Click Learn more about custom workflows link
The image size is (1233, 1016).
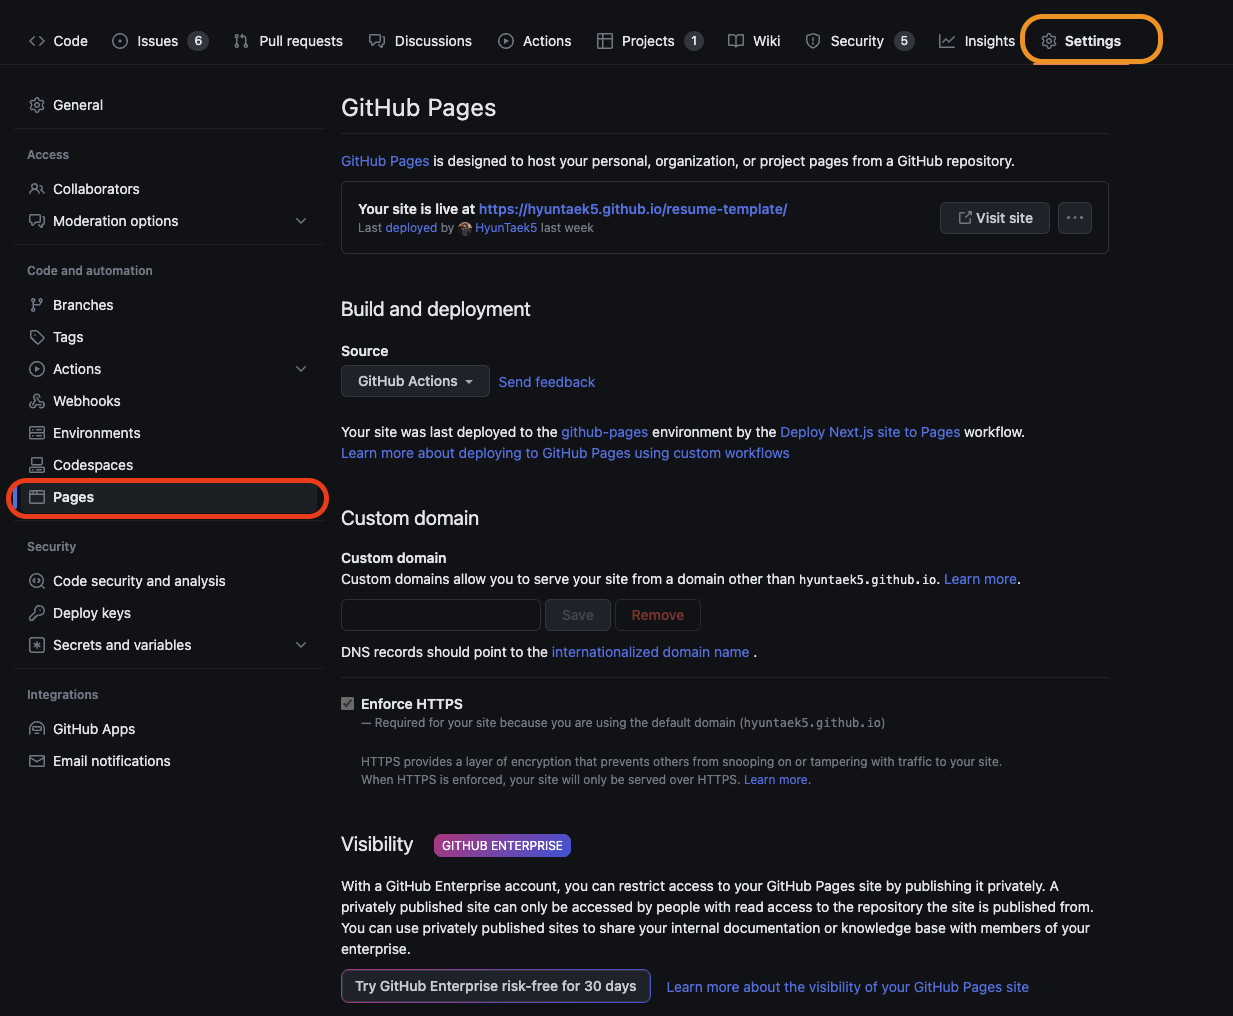(565, 453)
